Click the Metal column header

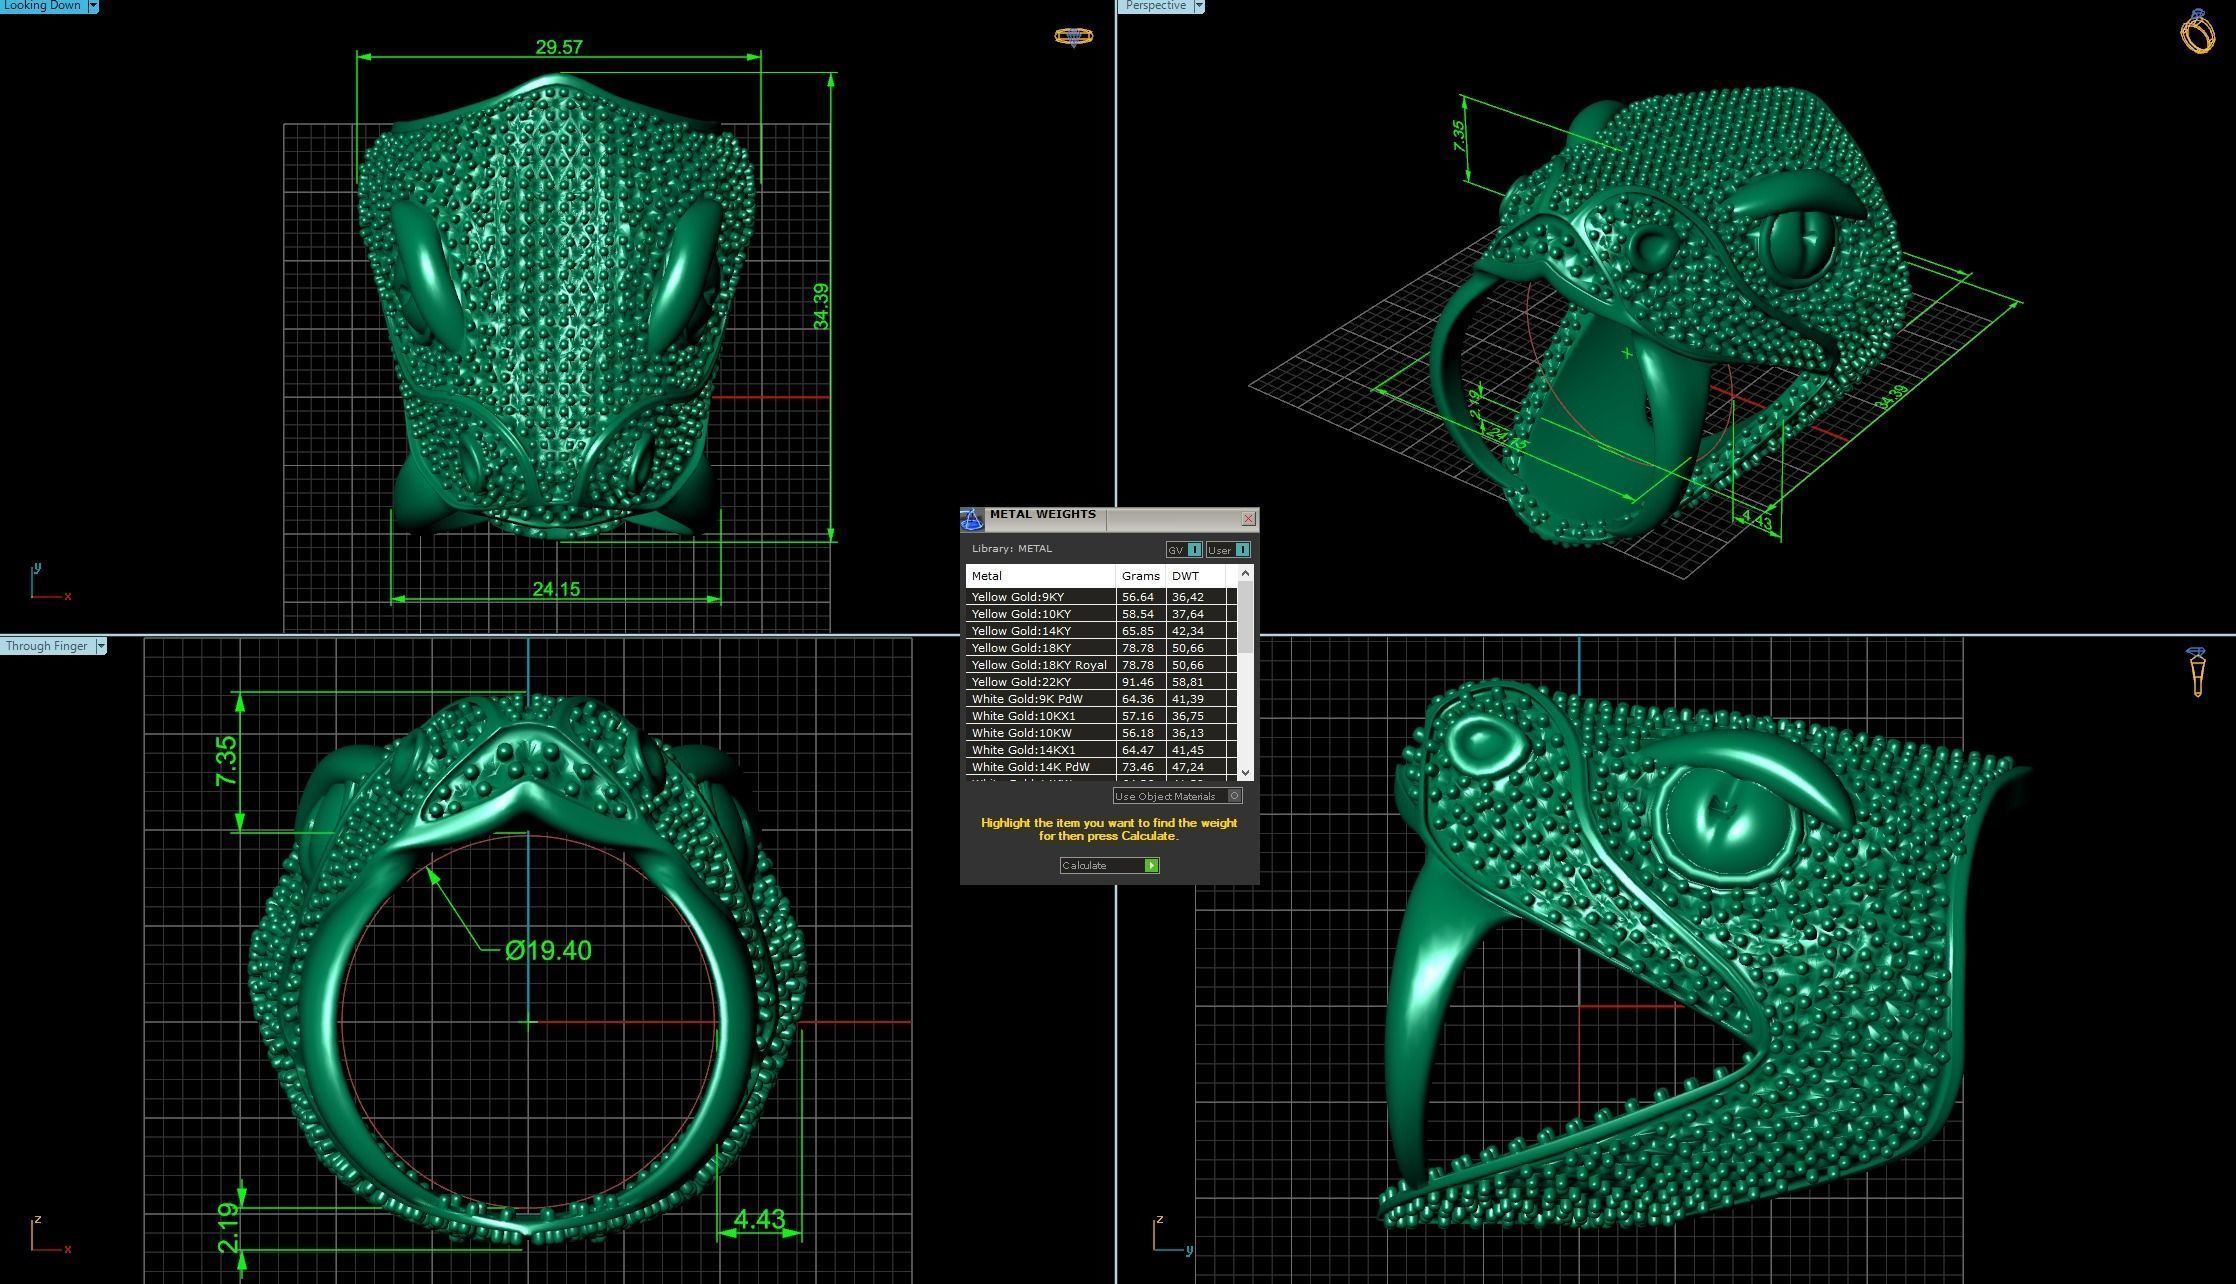(1040, 576)
